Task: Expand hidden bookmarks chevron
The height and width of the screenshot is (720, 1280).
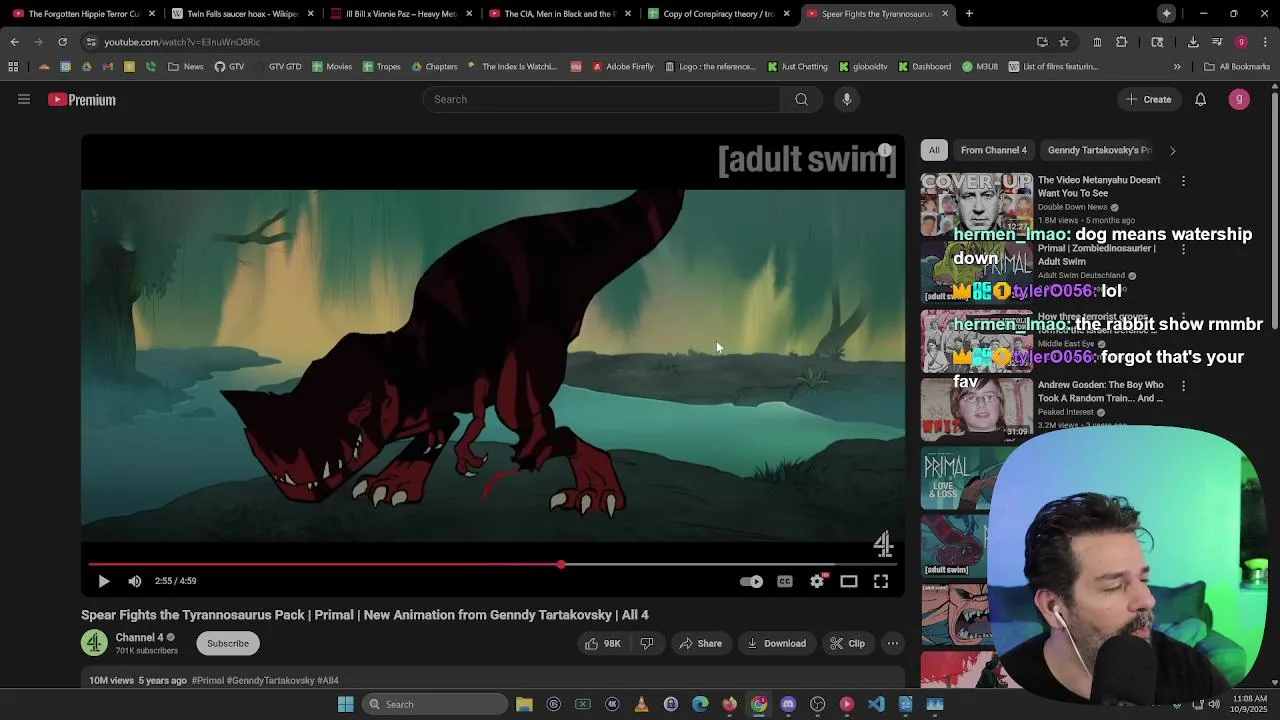Action: click(1177, 67)
